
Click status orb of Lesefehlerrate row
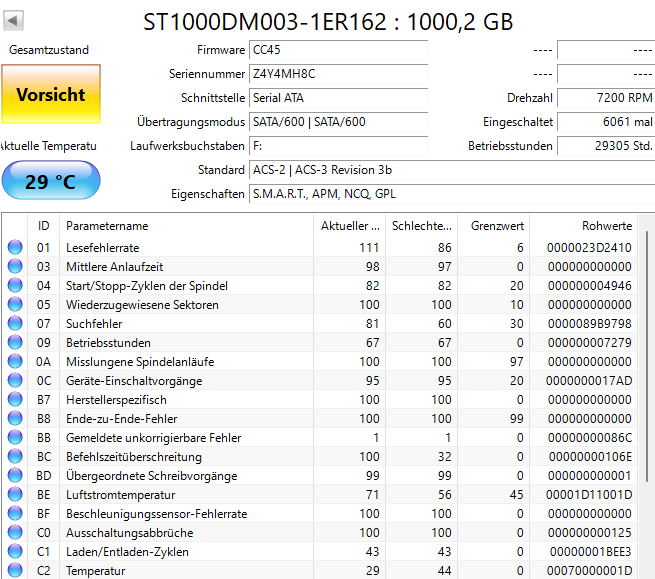coord(15,247)
